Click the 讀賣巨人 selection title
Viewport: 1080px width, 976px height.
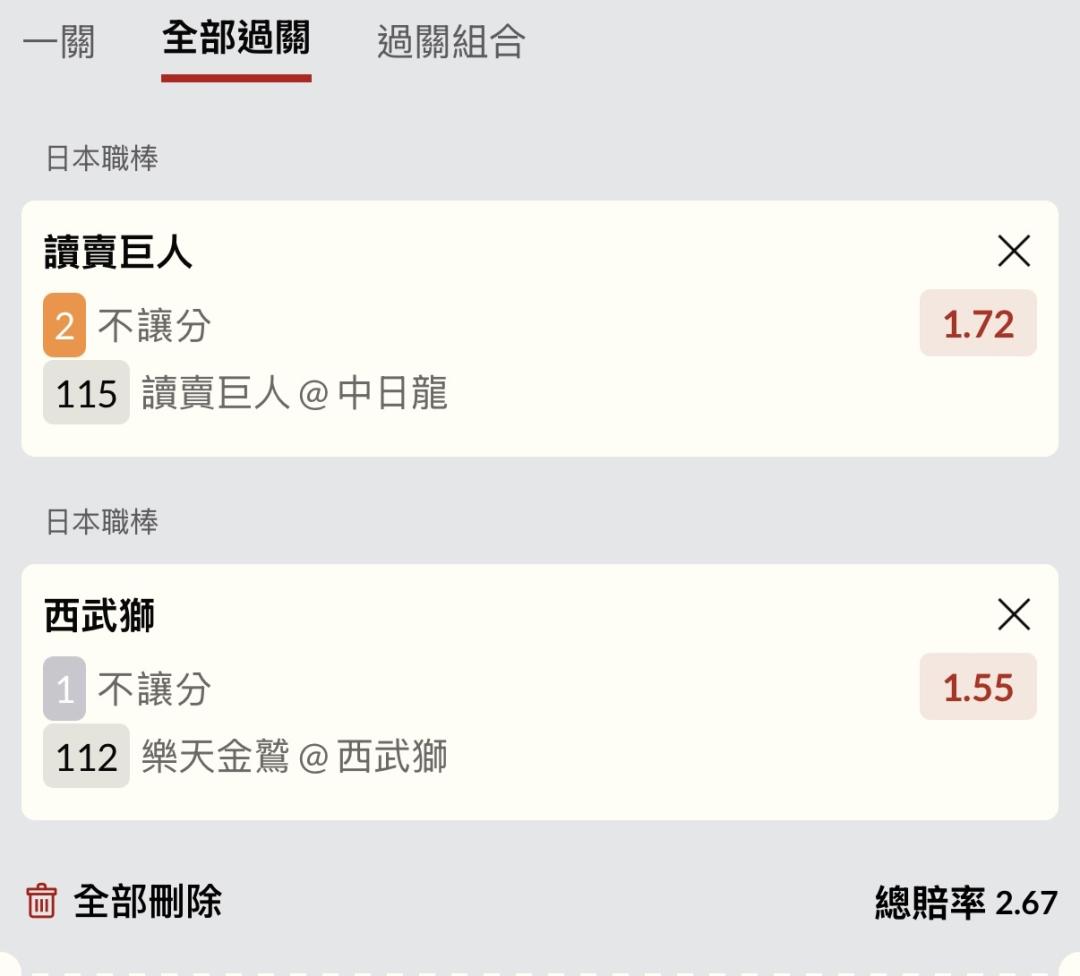118,251
